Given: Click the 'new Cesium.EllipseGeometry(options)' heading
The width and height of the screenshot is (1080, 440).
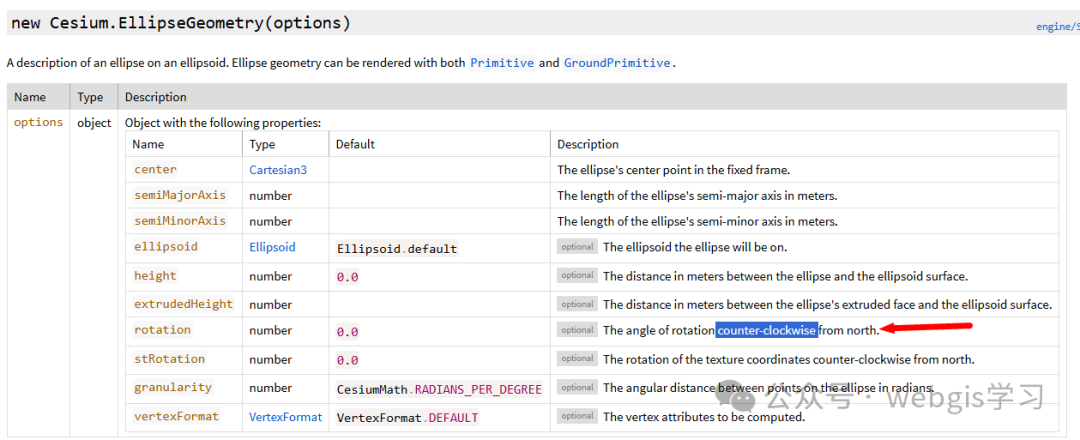Looking at the screenshot, I should 181,23.
